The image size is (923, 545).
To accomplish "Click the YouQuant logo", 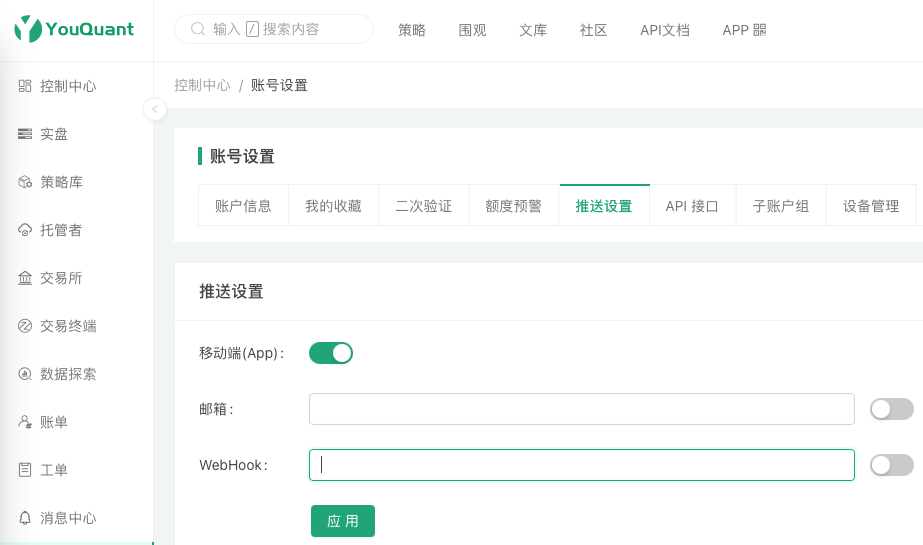I will 74,29.
